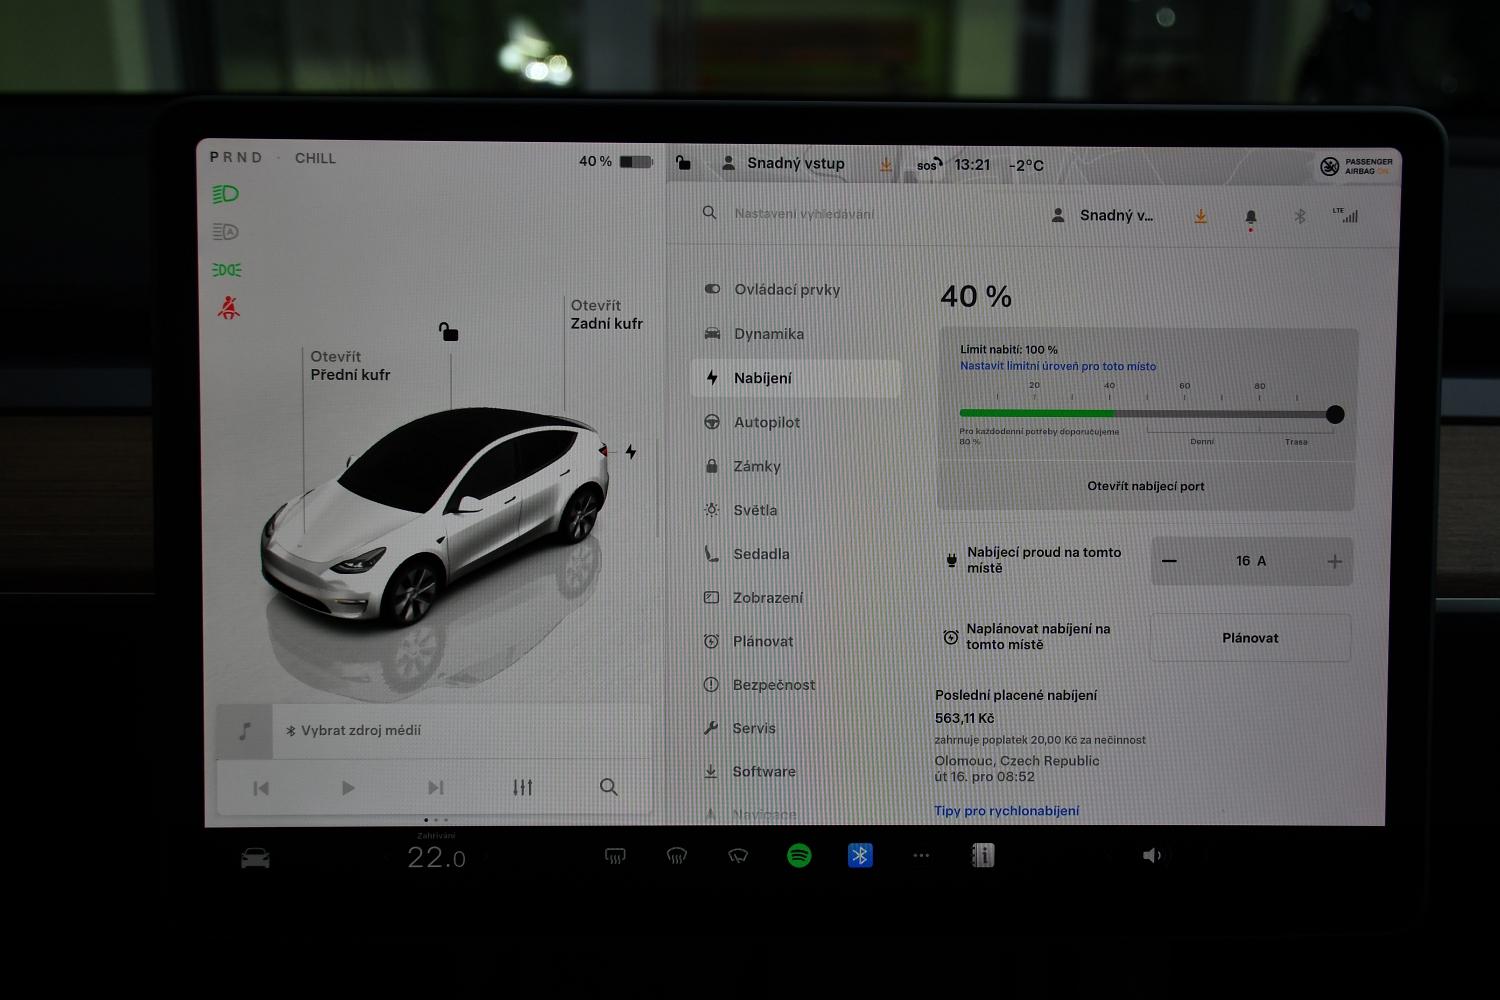Click the media search magnifier icon
The image size is (1500, 1000).
click(608, 787)
